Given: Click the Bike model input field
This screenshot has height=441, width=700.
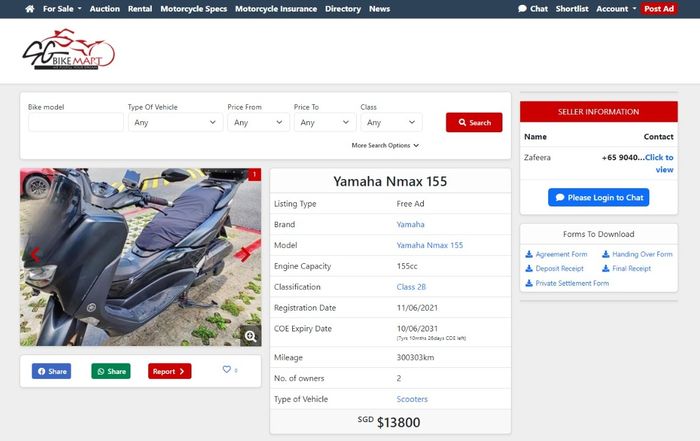Looking at the screenshot, I should (76, 122).
